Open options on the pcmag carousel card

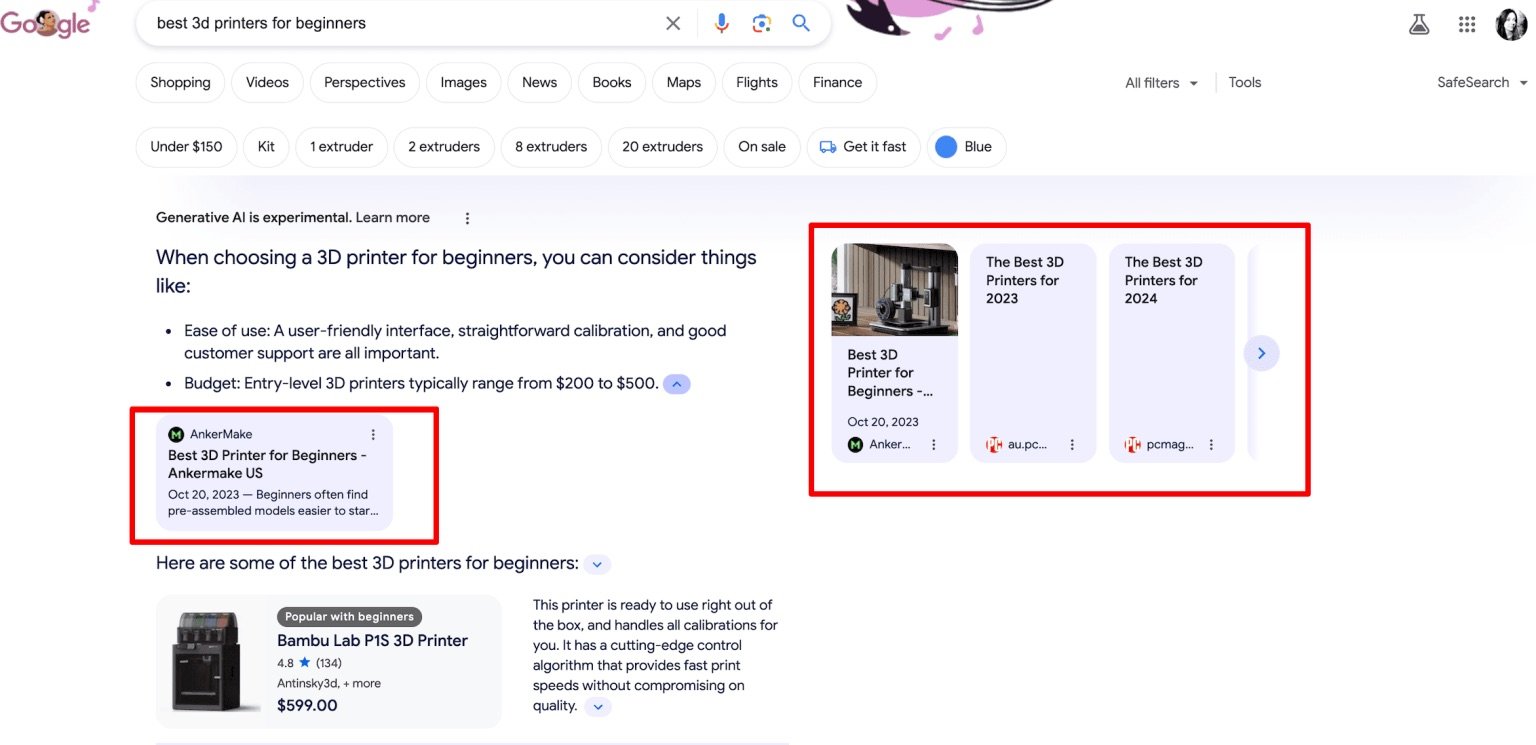coord(1211,445)
